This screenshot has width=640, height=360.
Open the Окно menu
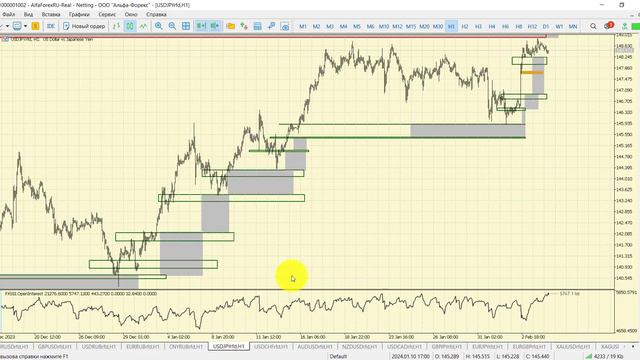point(131,14)
